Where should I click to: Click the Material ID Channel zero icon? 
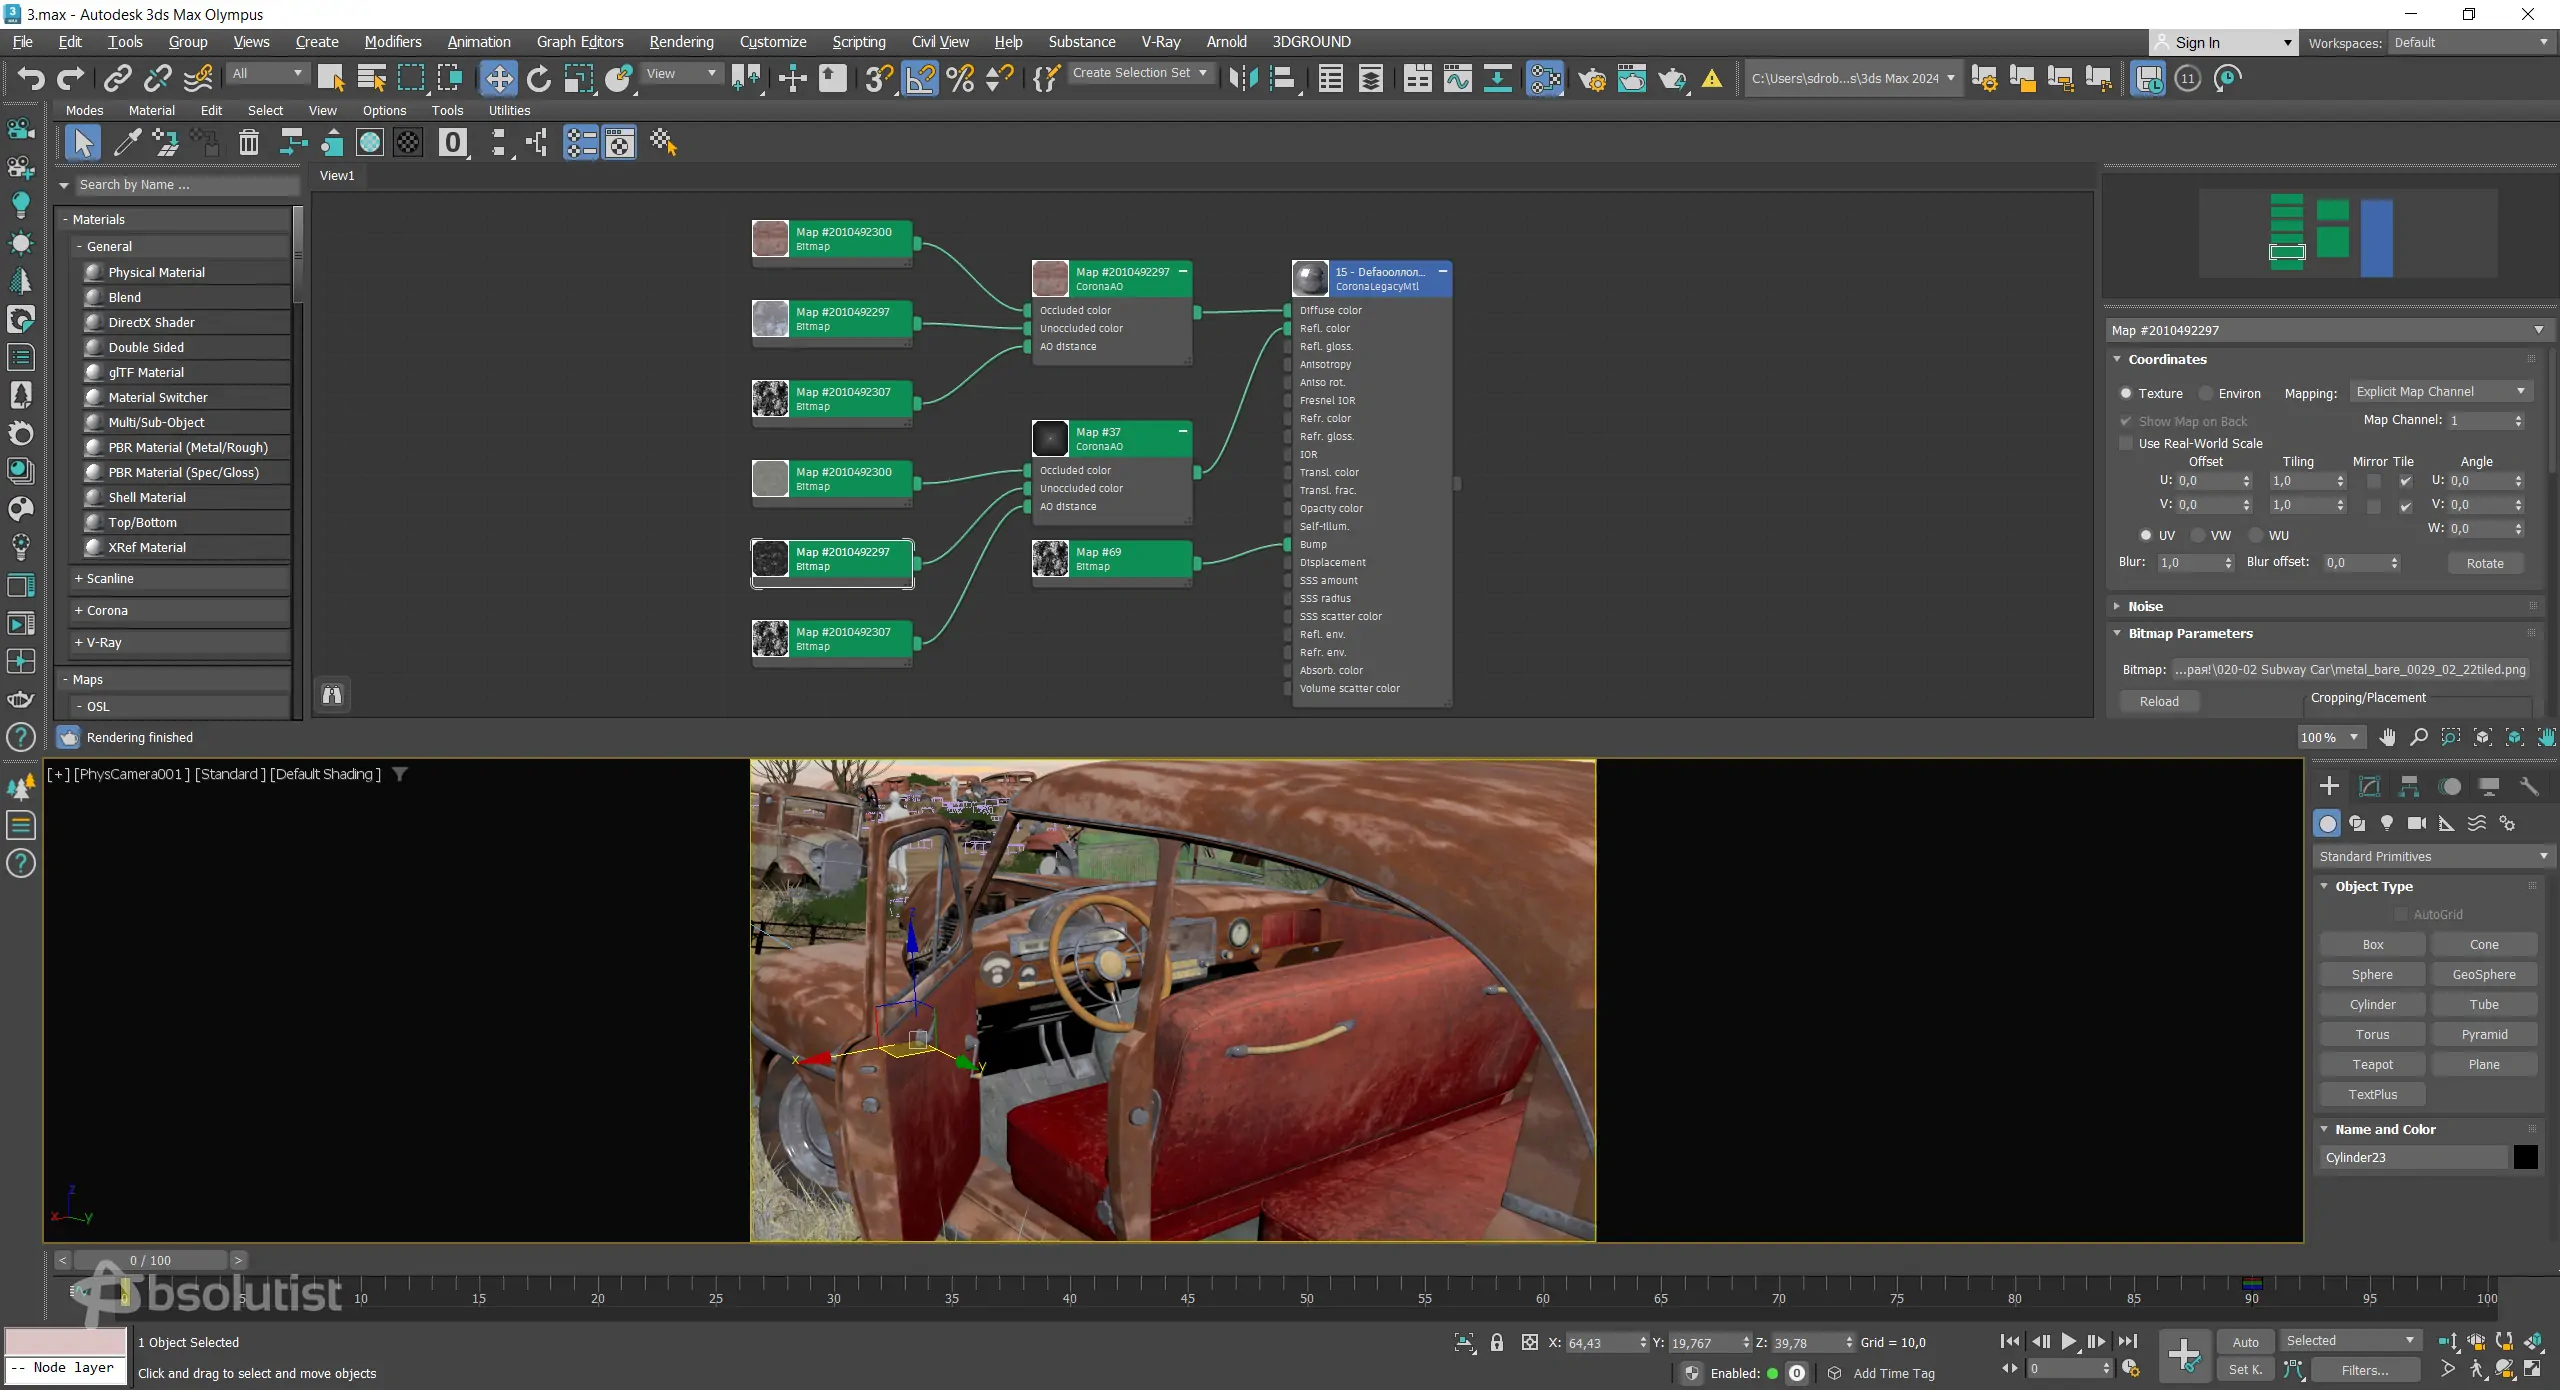(453, 143)
